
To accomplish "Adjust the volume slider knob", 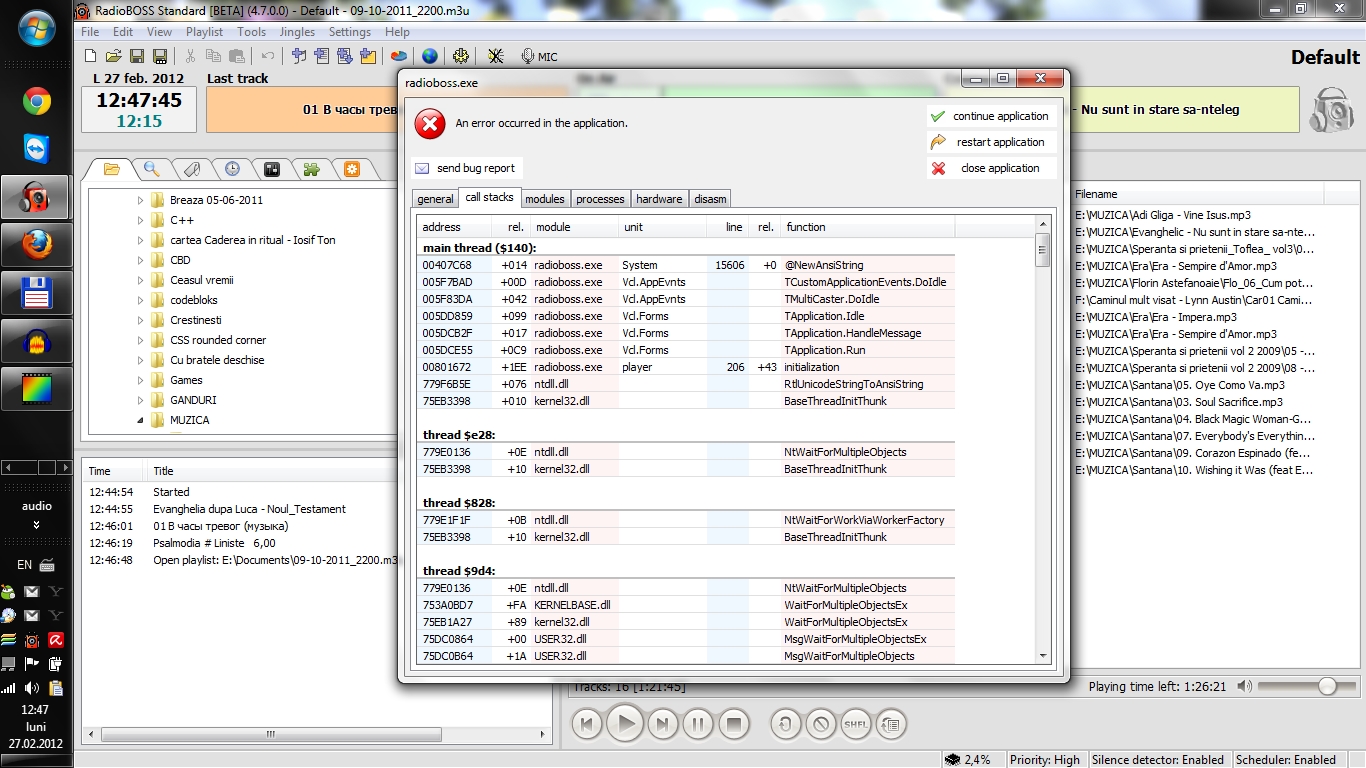I will (1327, 686).
